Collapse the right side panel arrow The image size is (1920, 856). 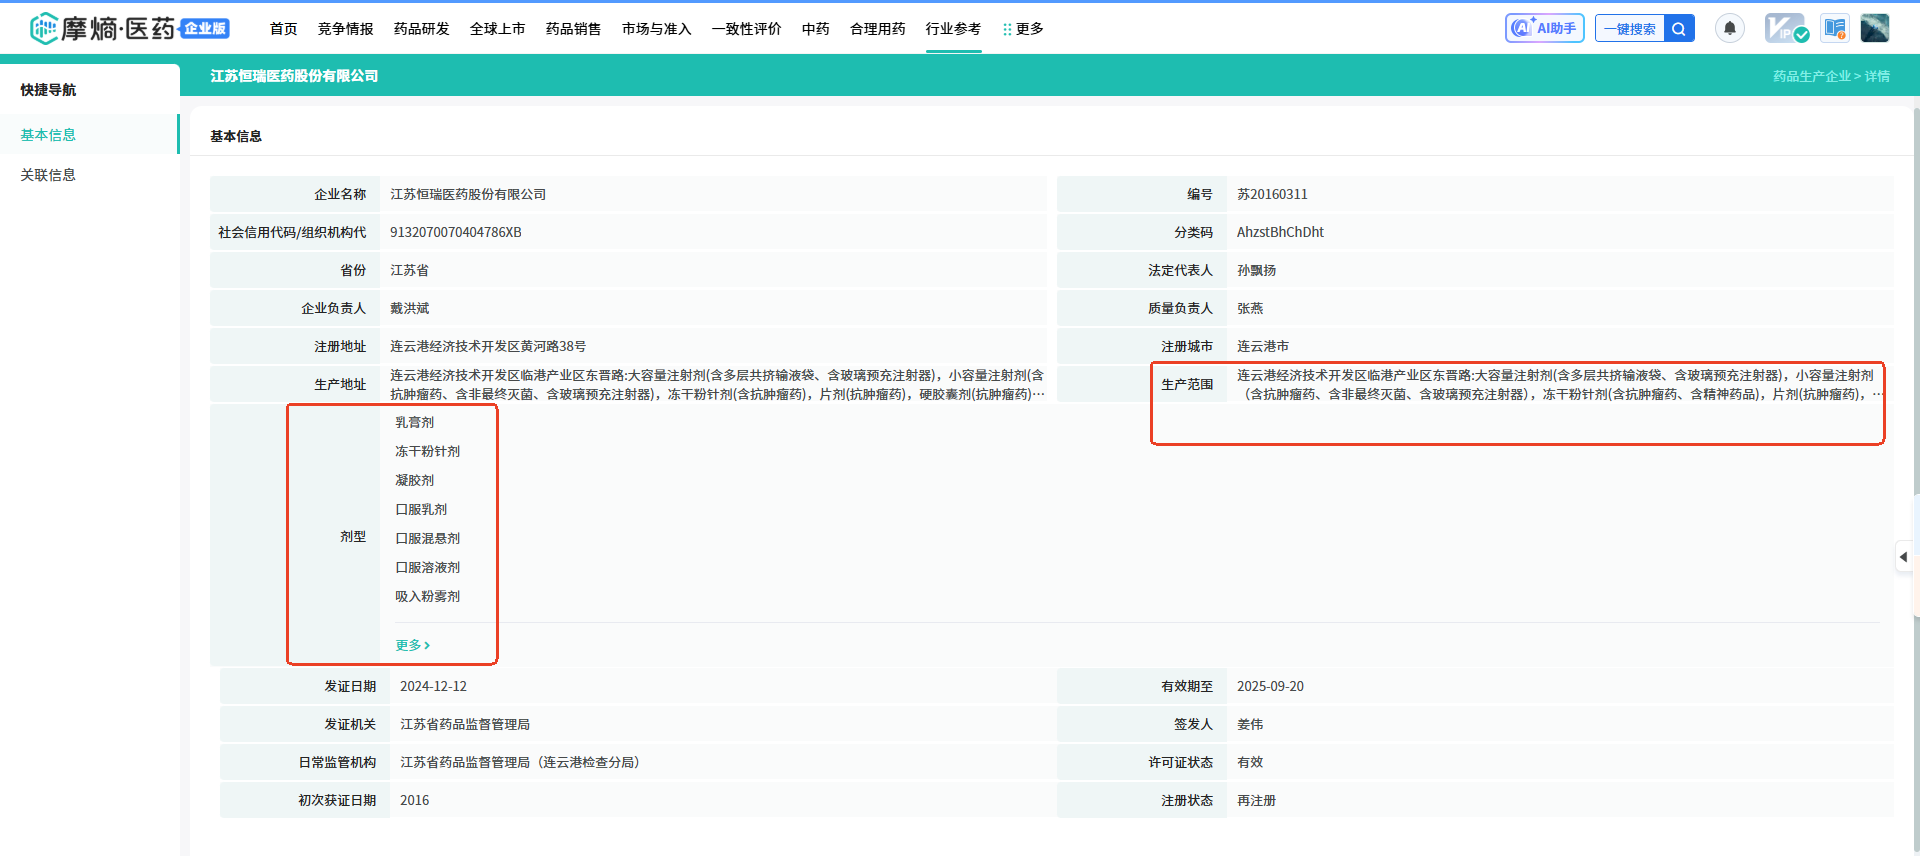click(x=1904, y=557)
